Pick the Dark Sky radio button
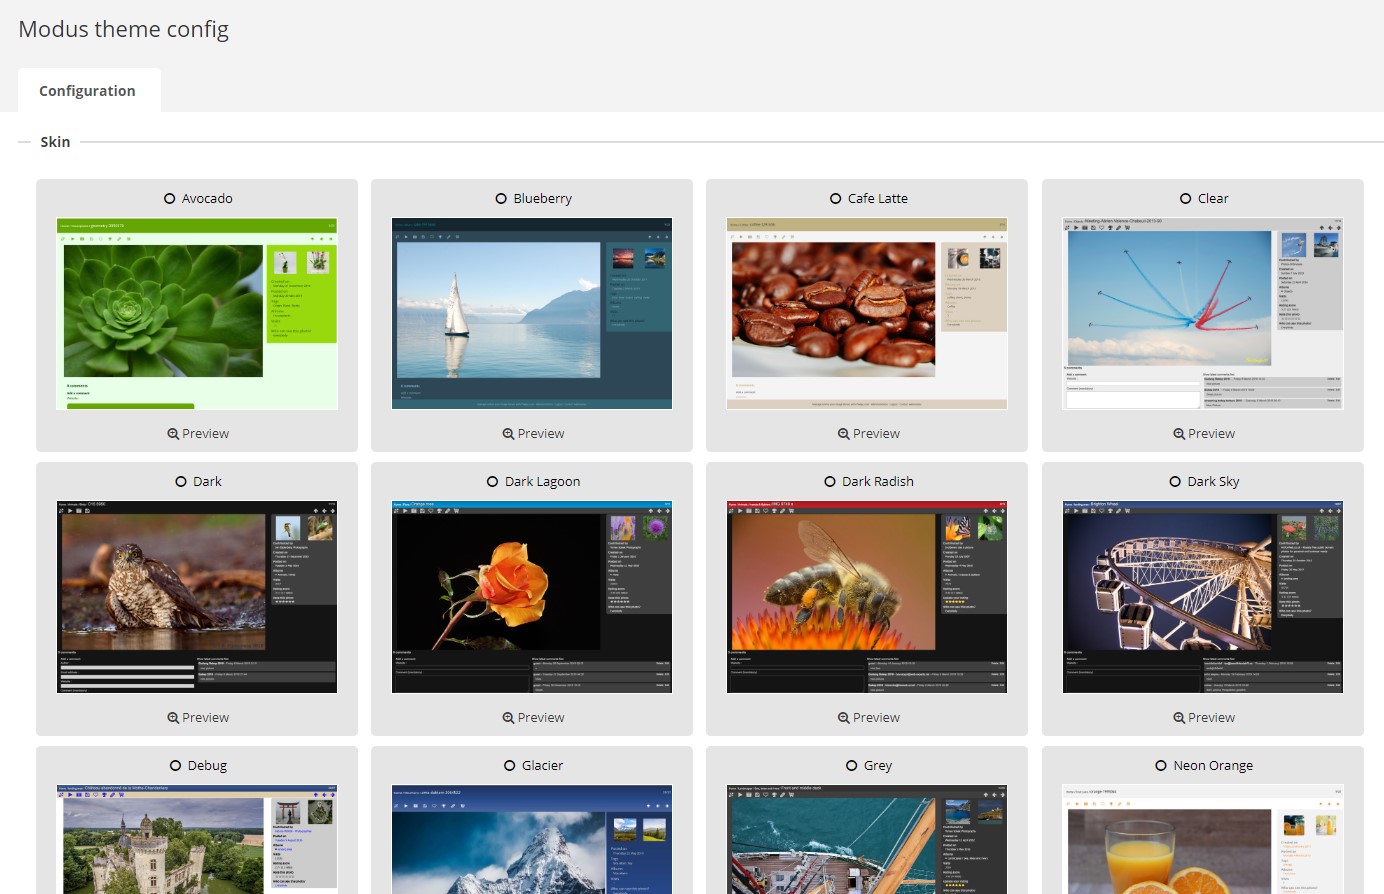The height and width of the screenshot is (894, 1384). coord(1176,482)
